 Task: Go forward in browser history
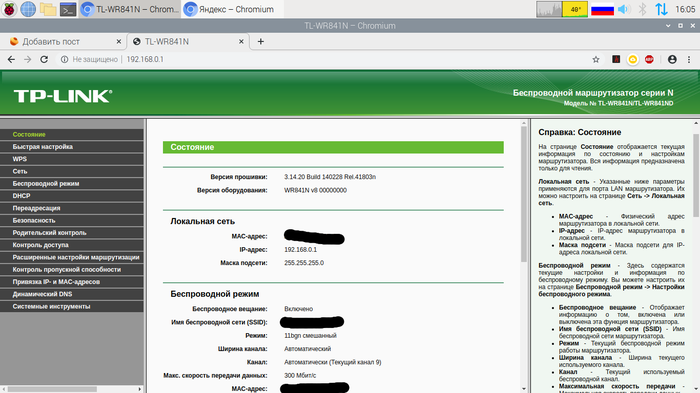[28, 59]
